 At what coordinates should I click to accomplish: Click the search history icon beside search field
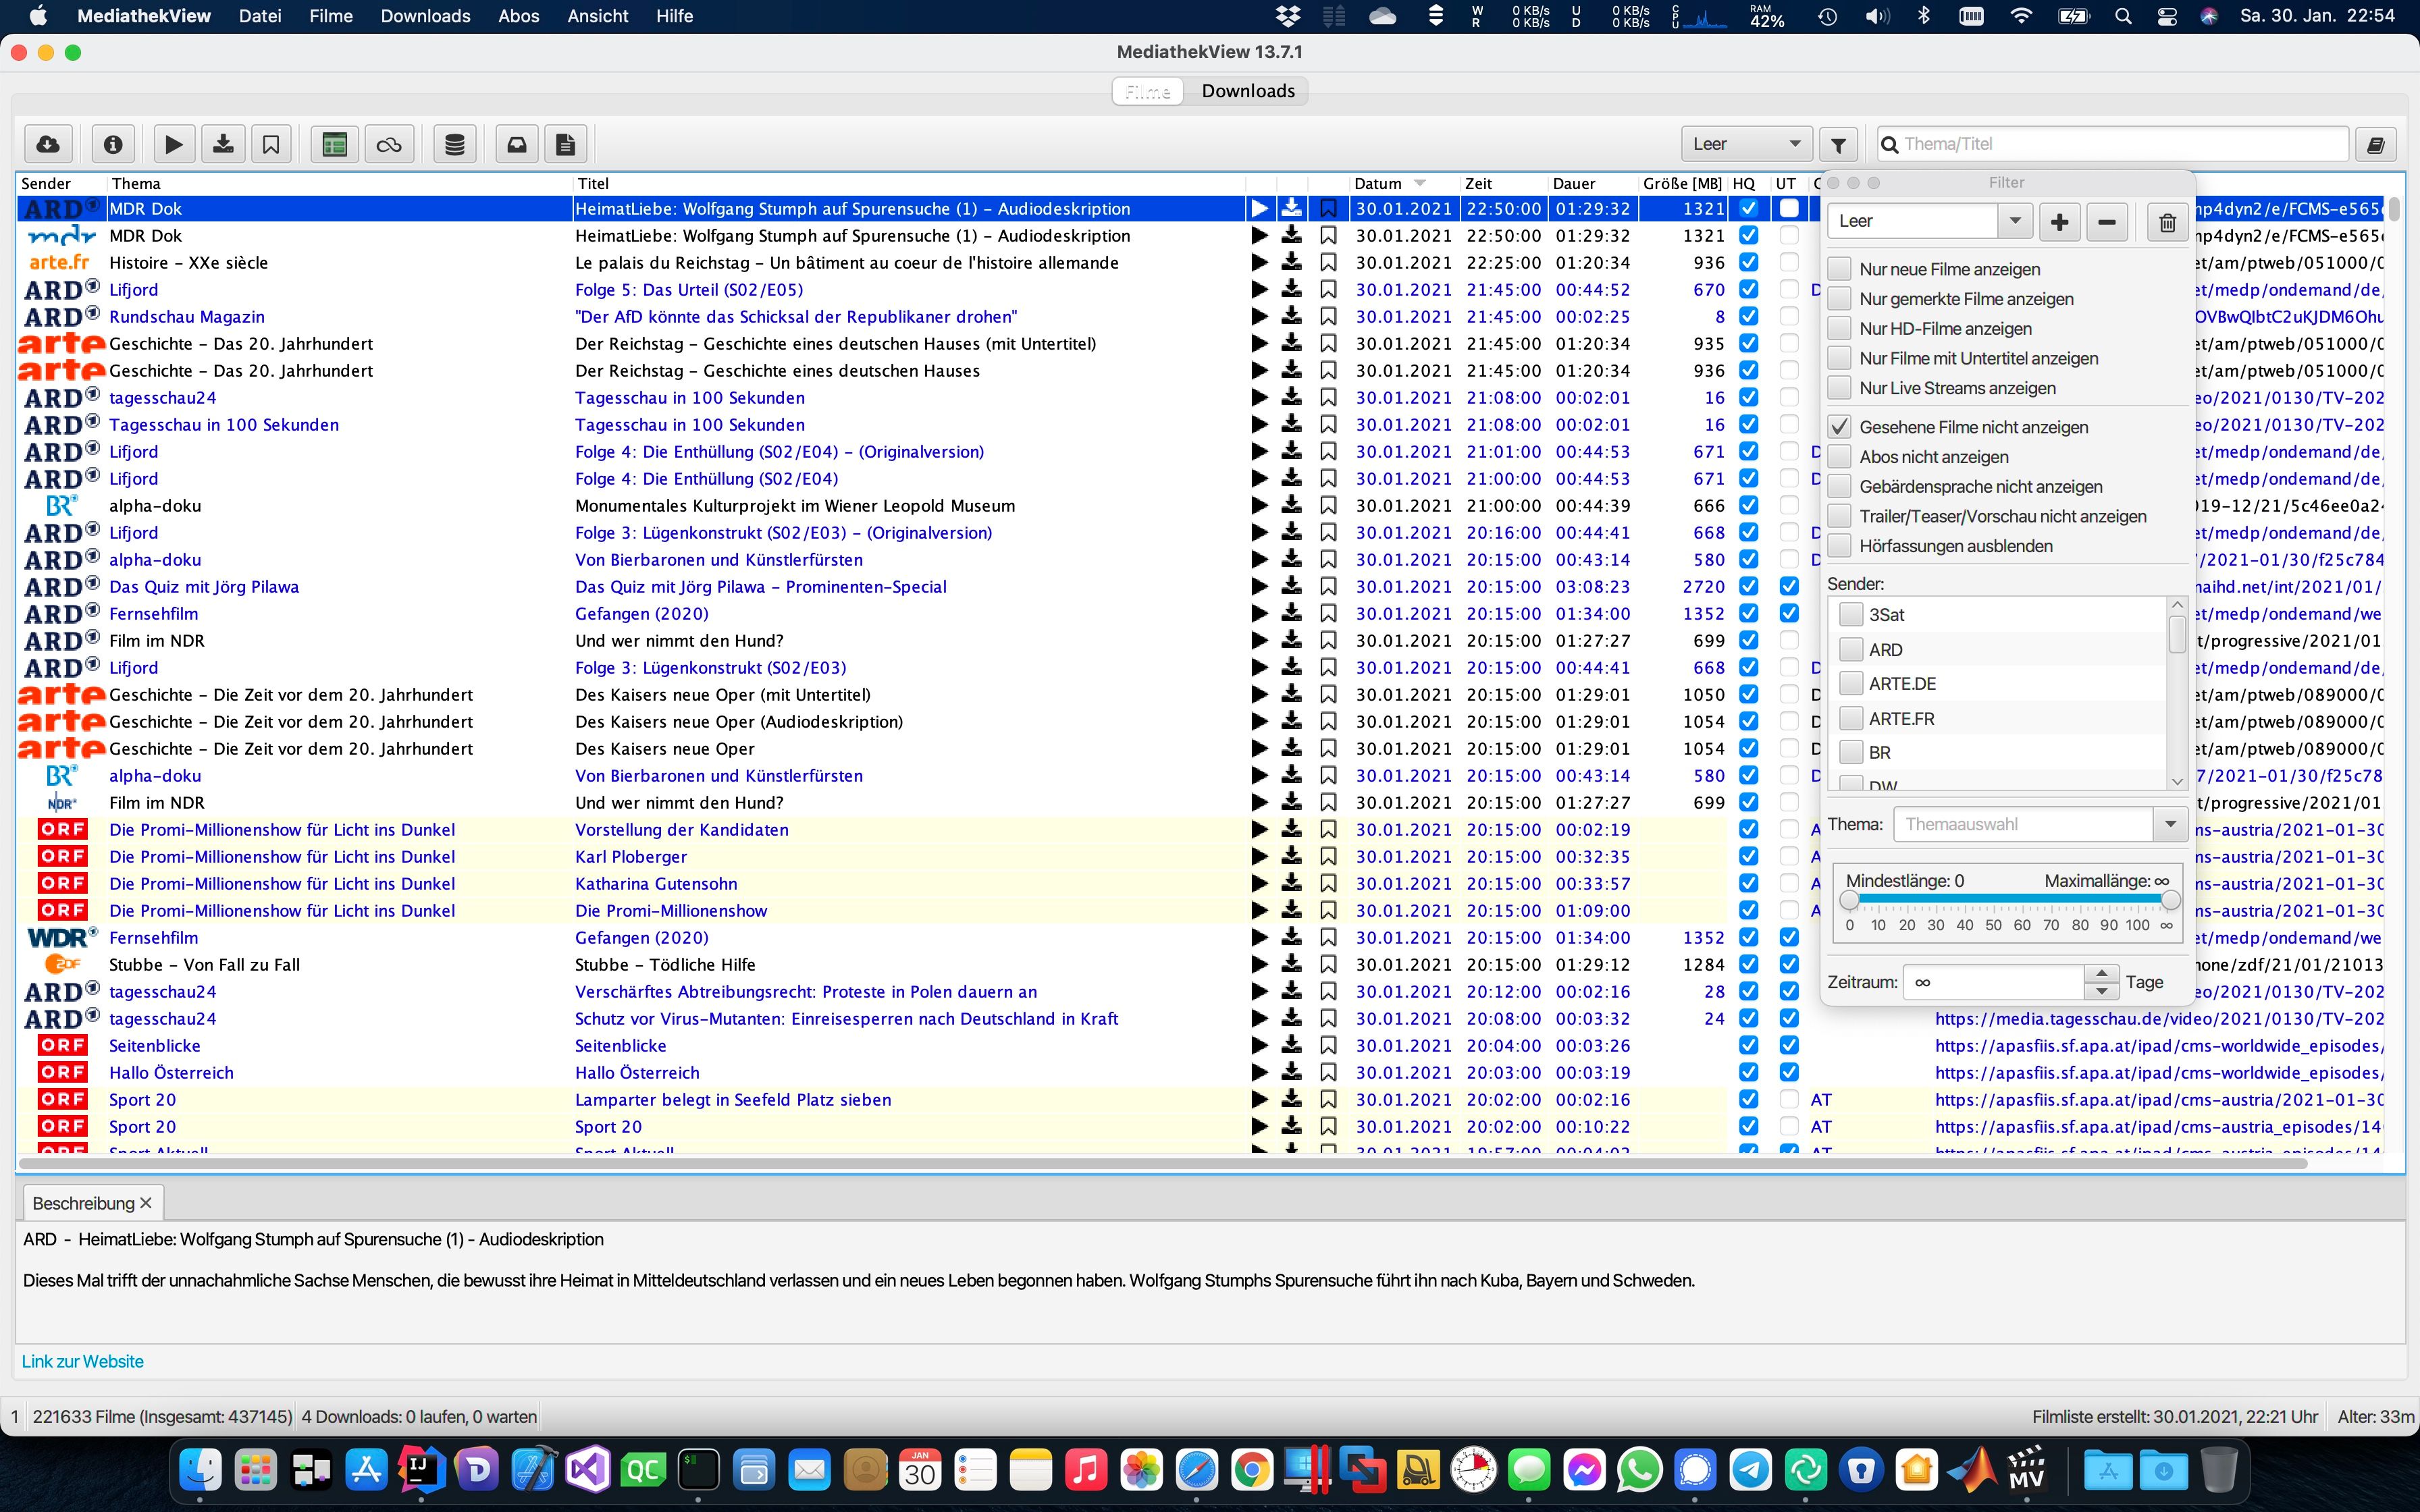2377,145
